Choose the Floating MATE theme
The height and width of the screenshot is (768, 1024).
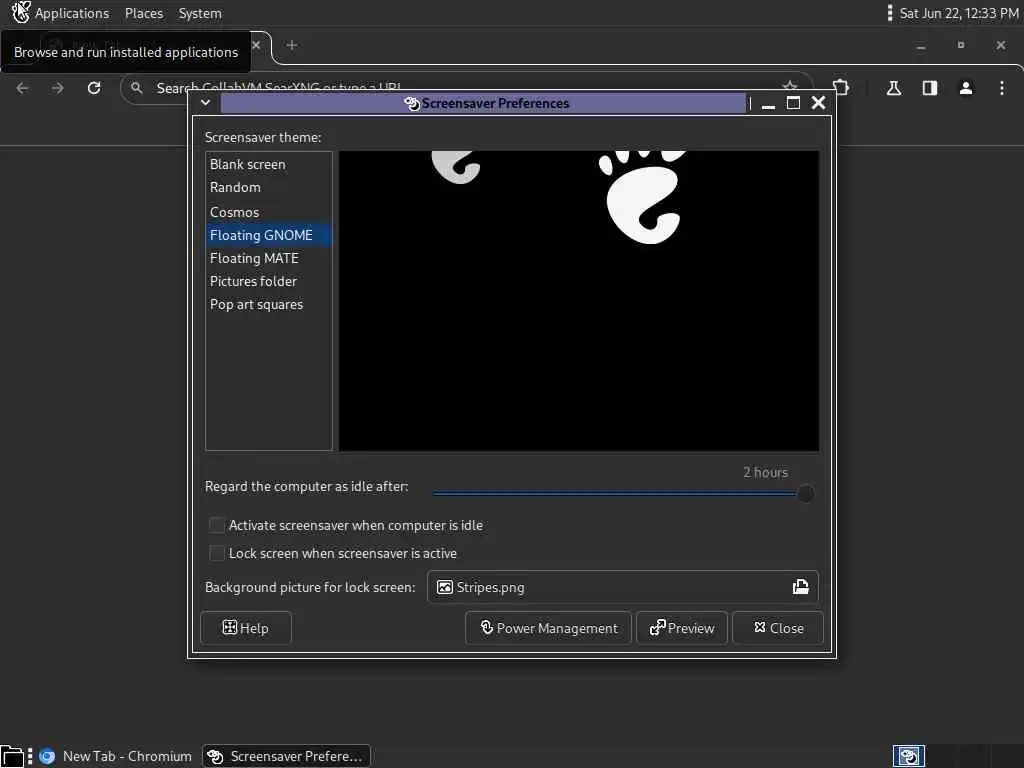(268, 259)
